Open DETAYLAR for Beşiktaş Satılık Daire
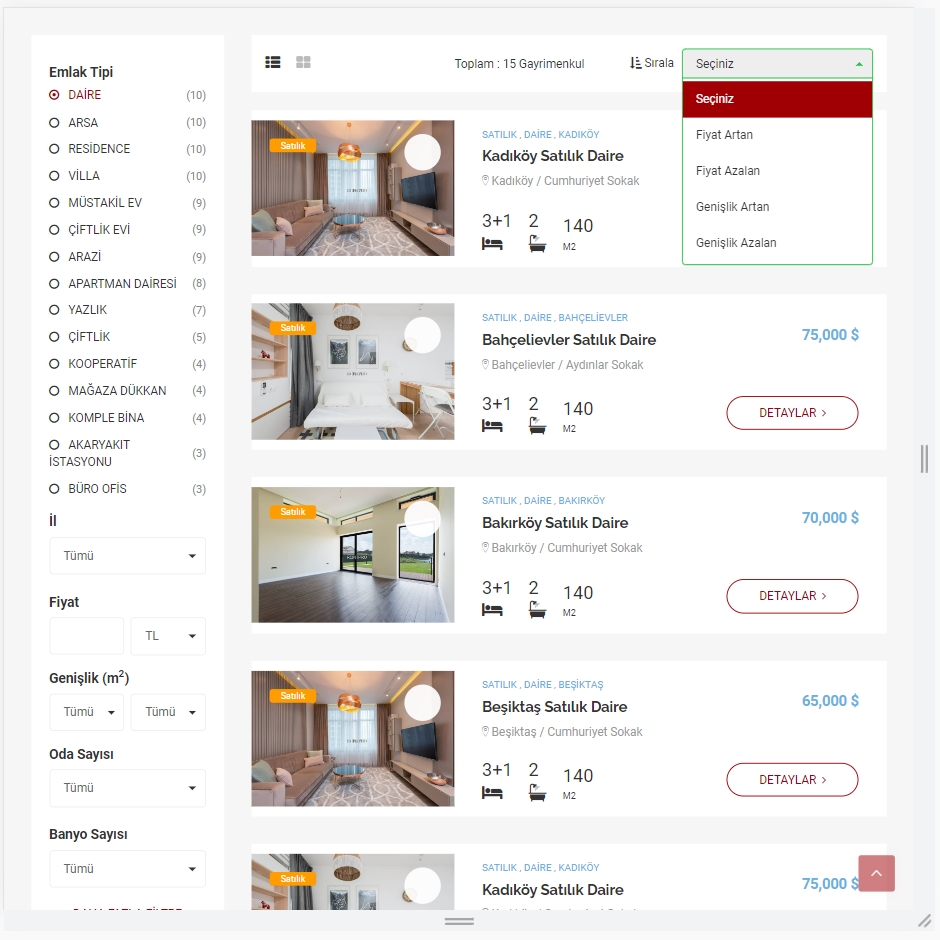Image resolution: width=940 pixels, height=940 pixels. (x=792, y=780)
